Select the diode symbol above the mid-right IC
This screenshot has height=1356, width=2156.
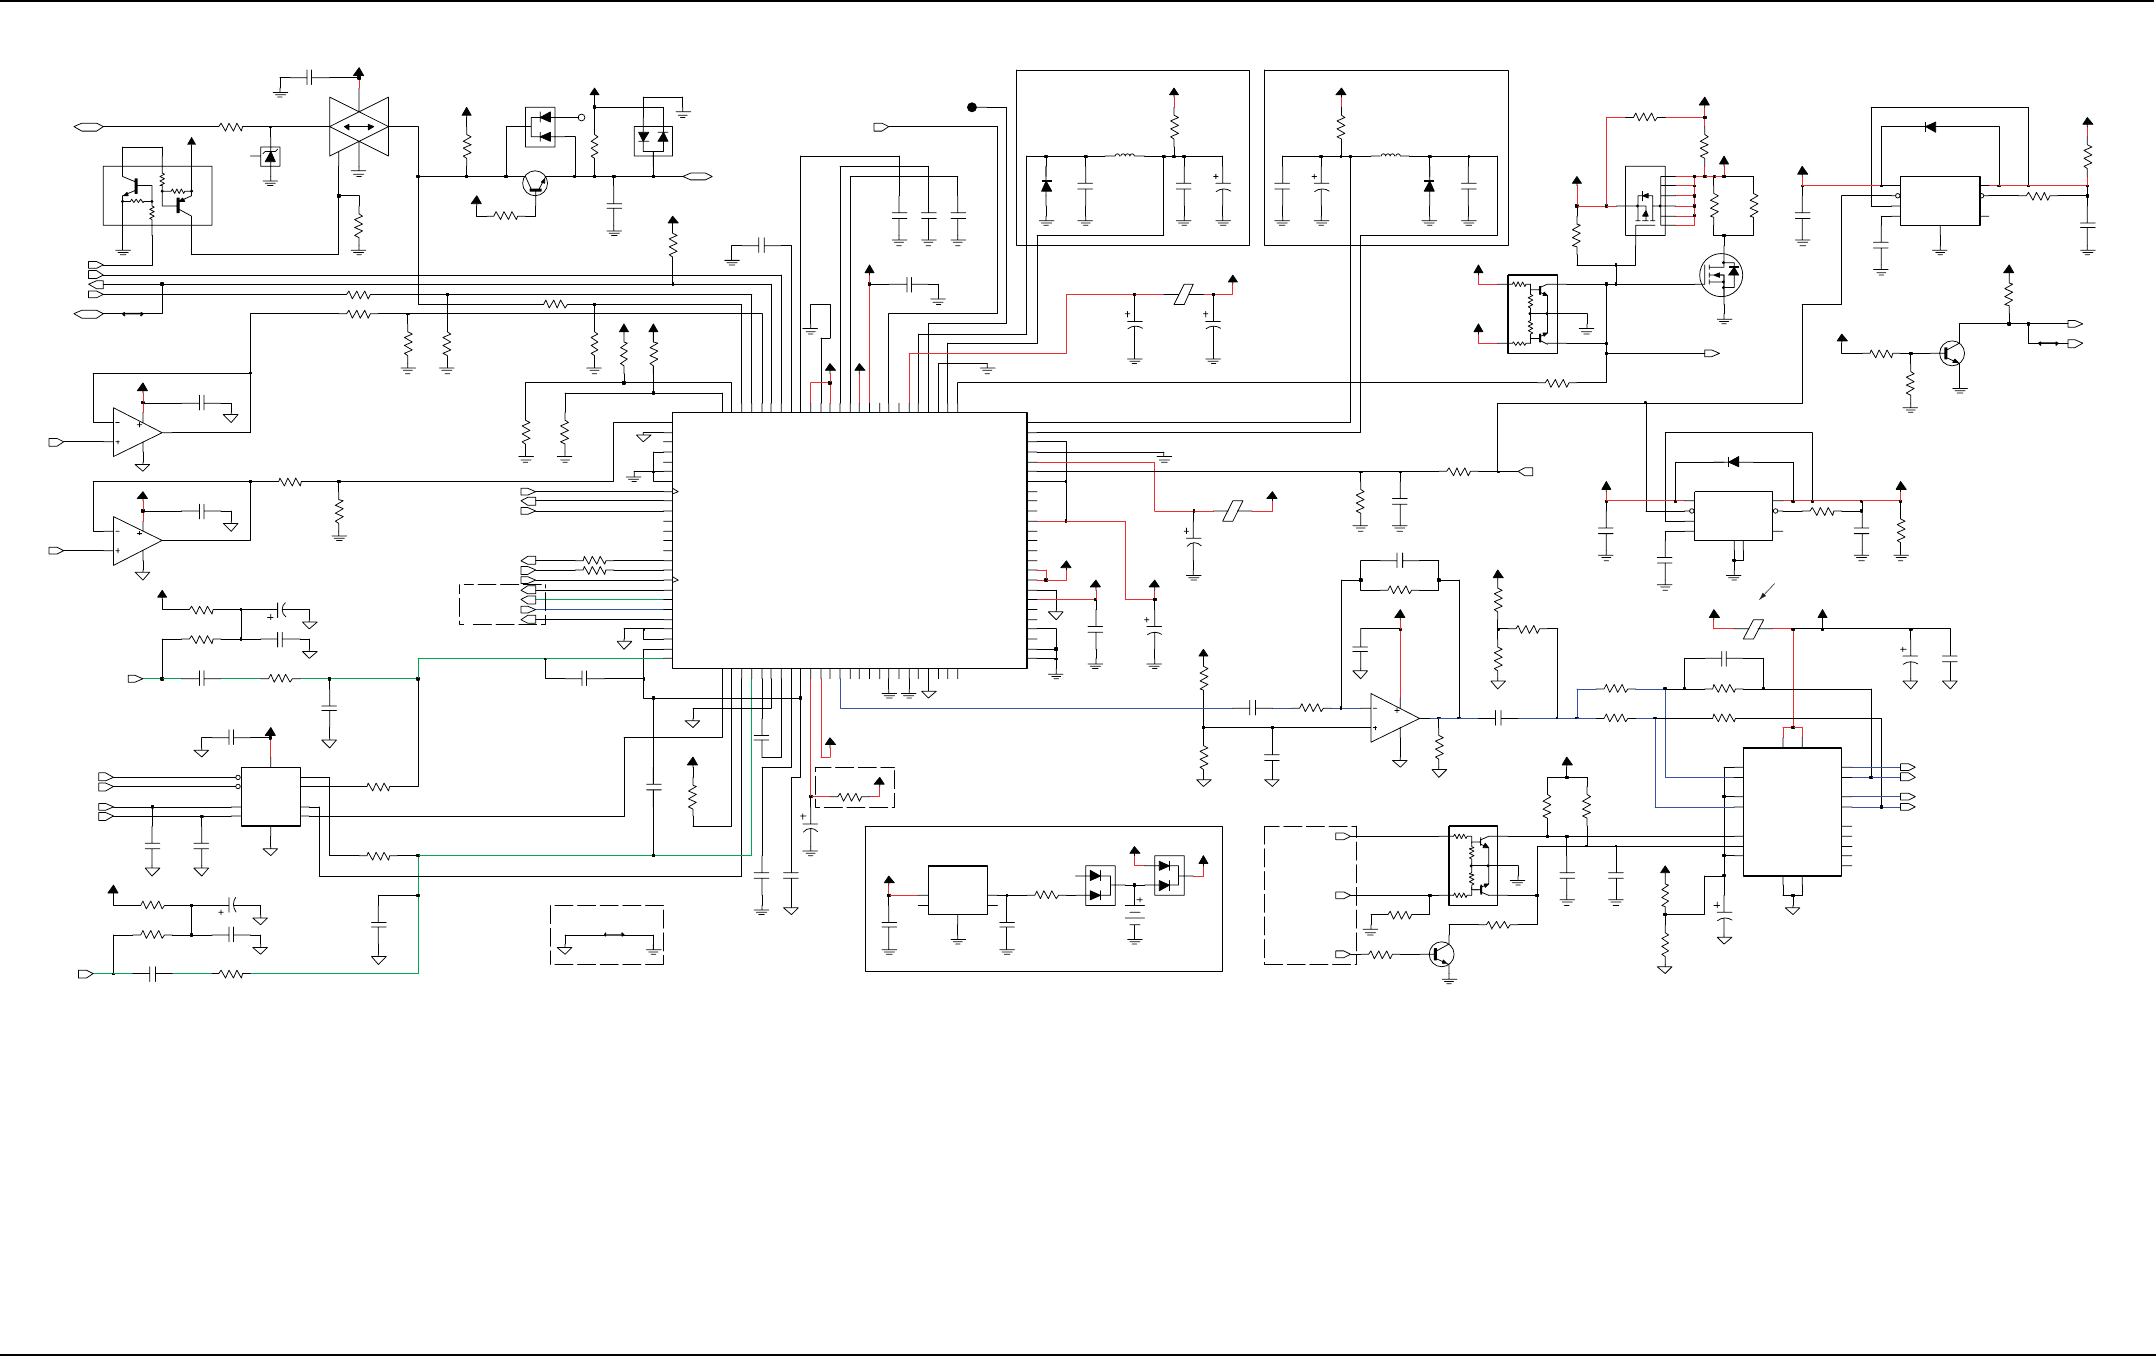click(x=1733, y=462)
